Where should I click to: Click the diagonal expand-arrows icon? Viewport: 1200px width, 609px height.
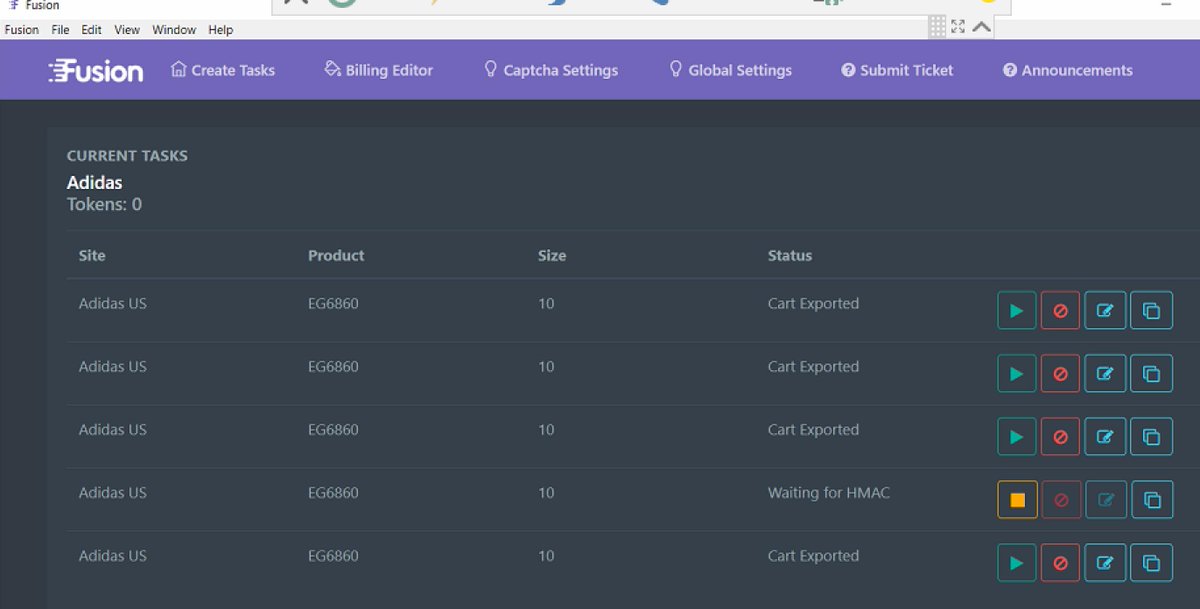pyautogui.click(x=957, y=27)
